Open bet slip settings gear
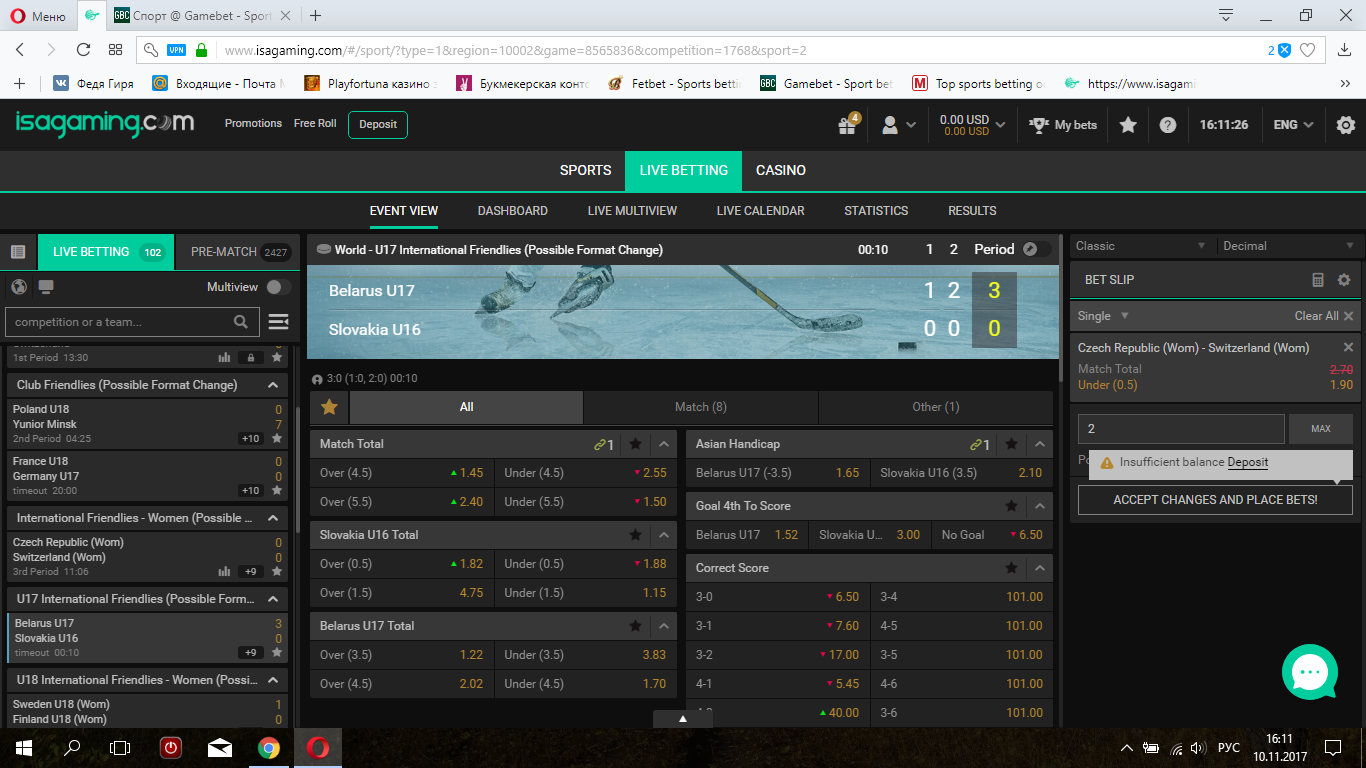This screenshot has height=768, width=1366. pyautogui.click(x=1344, y=280)
